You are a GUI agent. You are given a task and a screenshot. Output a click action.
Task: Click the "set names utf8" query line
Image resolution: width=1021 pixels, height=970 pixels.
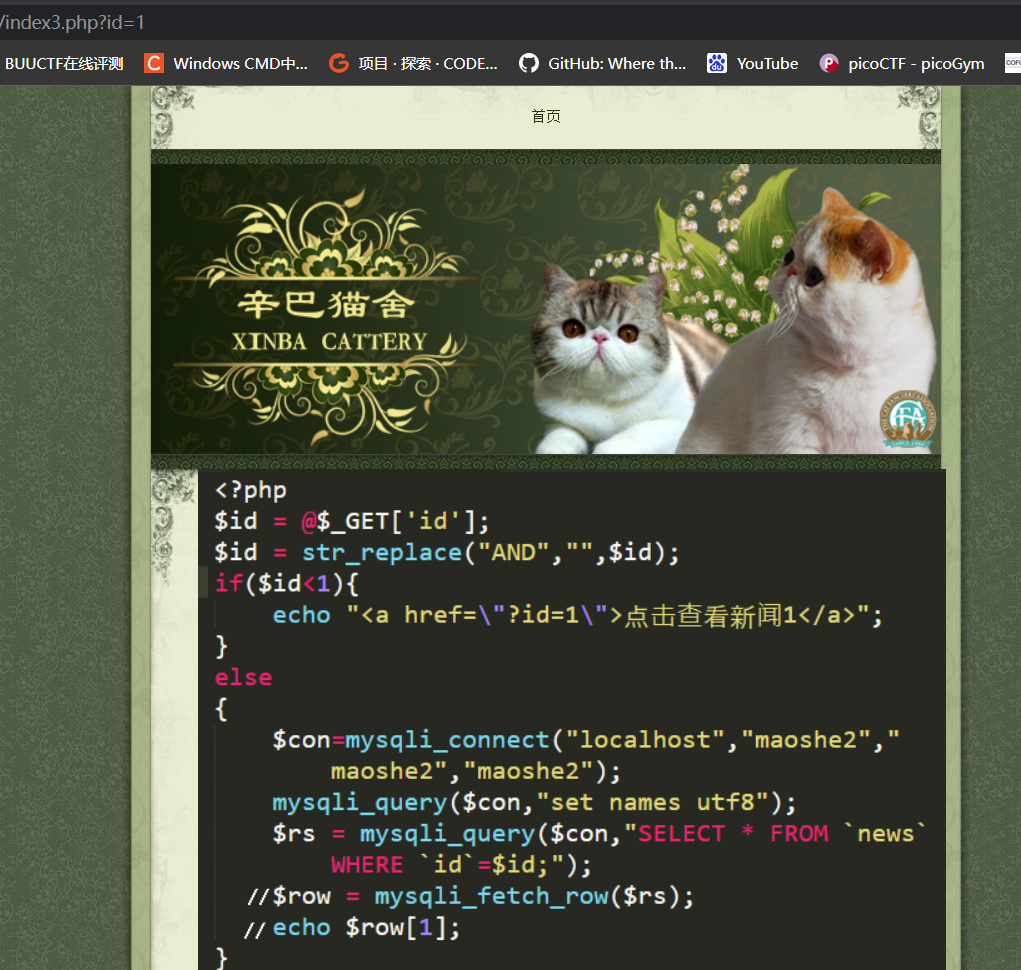pyautogui.click(x=534, y=802)
